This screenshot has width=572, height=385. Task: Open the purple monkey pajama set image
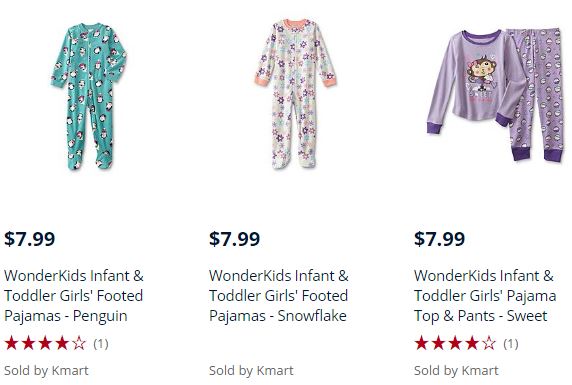coord(494,95)
